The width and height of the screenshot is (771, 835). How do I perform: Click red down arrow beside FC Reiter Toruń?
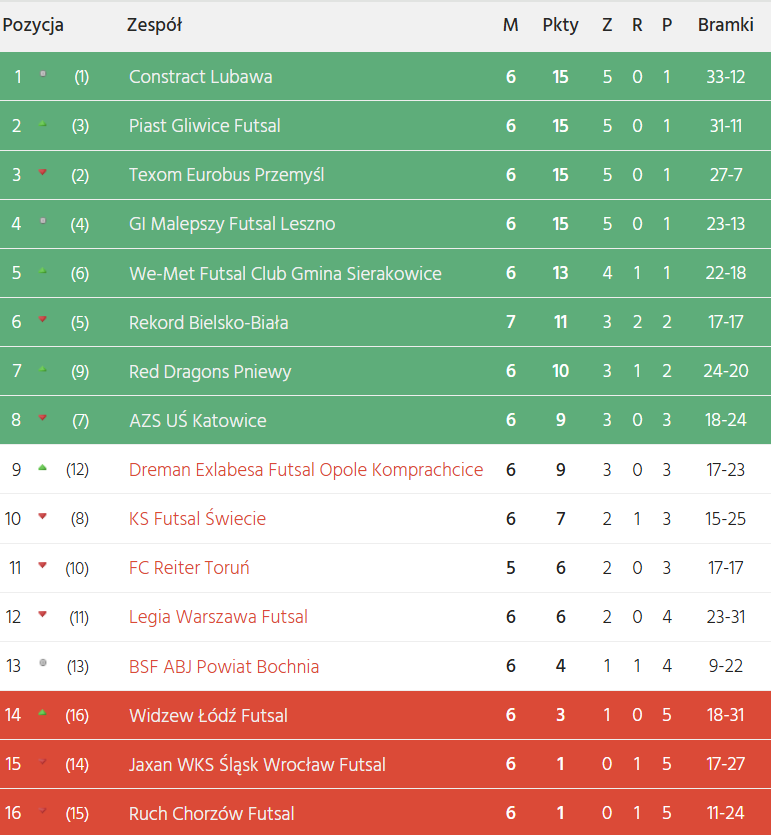click(x=42, y=566)
